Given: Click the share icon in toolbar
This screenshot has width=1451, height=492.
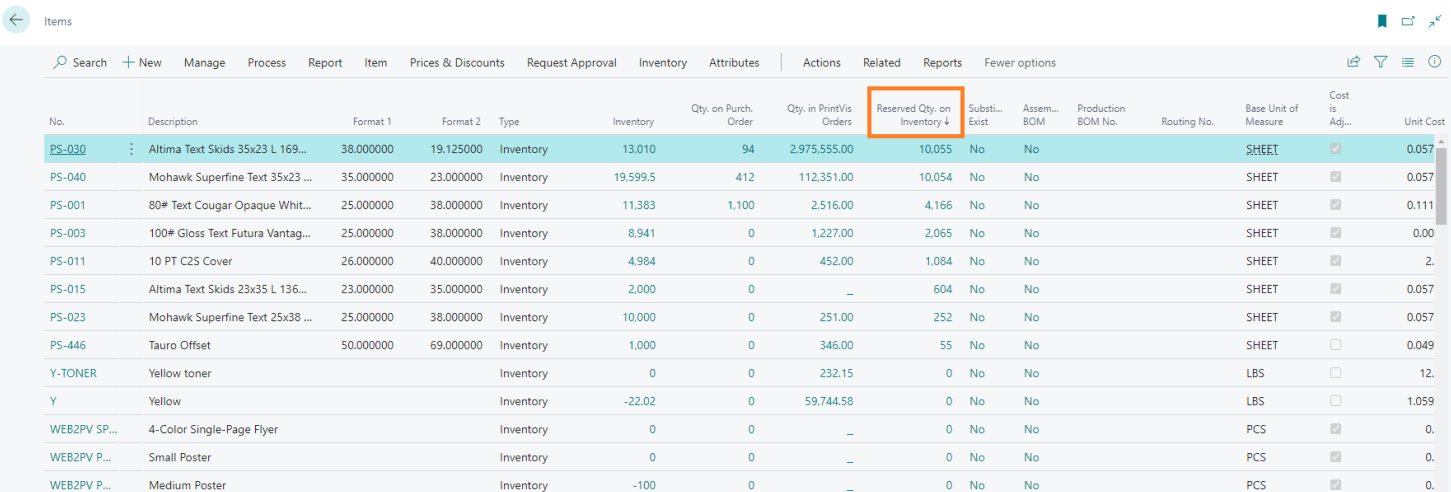Looking at the screenshot, I should click(1353, 62).
